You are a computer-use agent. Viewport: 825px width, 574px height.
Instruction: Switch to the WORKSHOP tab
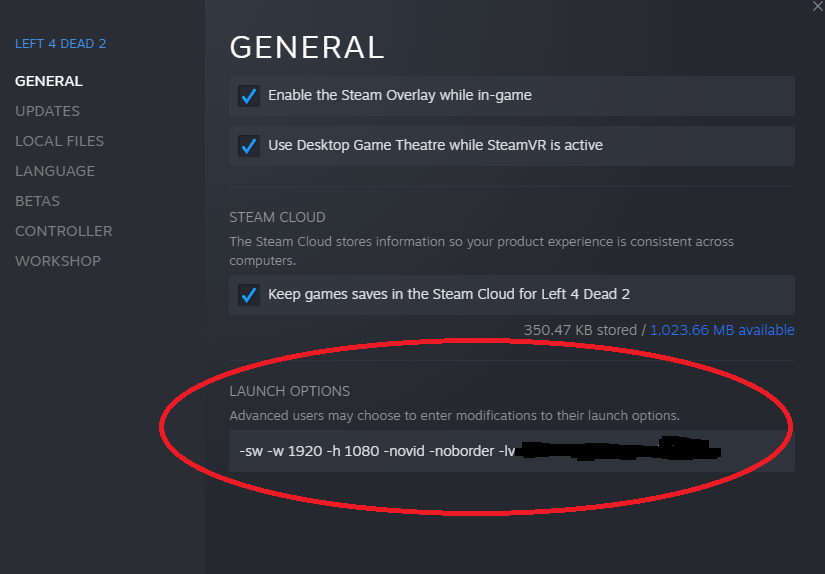click(58, 261)
